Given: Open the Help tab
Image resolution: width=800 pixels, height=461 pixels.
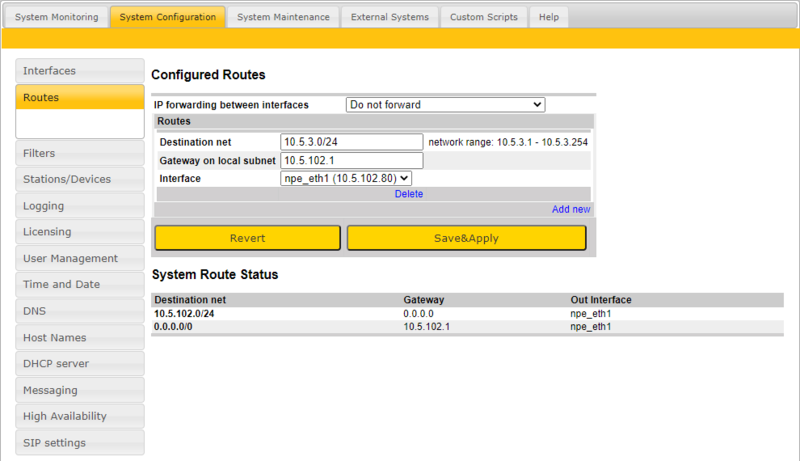Looking at the screenshot, I should tap(548, 17).
